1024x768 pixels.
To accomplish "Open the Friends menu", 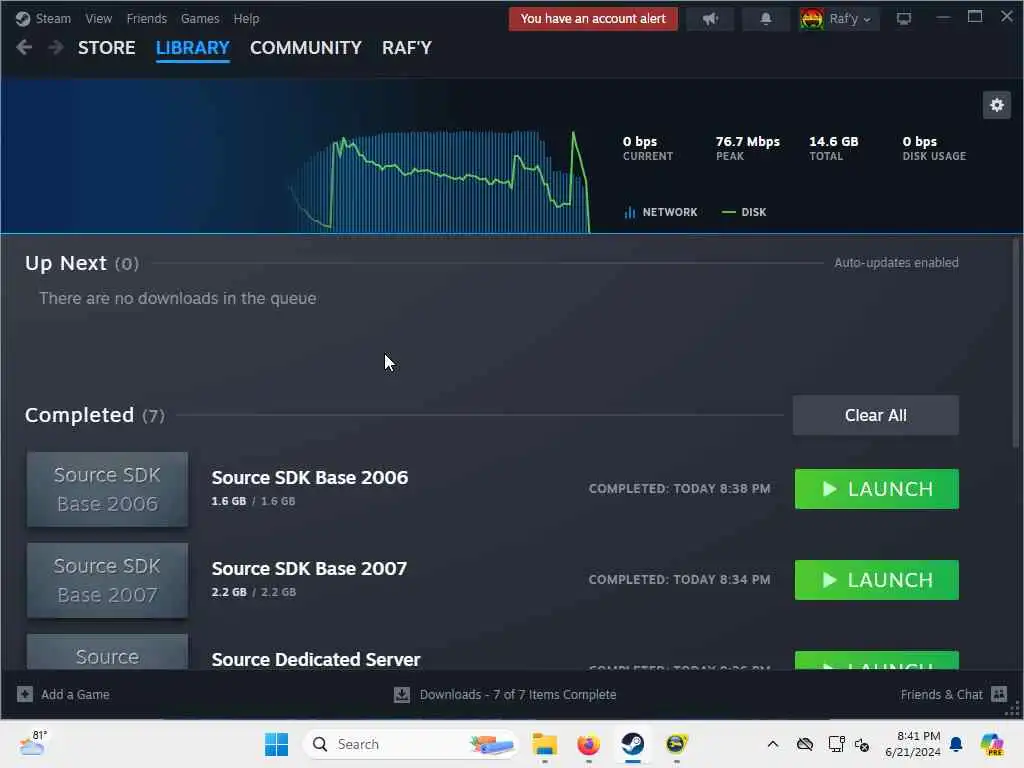I will coord(146,18).
